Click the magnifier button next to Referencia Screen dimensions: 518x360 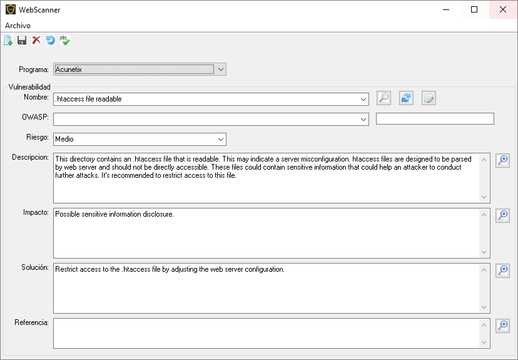point(503,326)
